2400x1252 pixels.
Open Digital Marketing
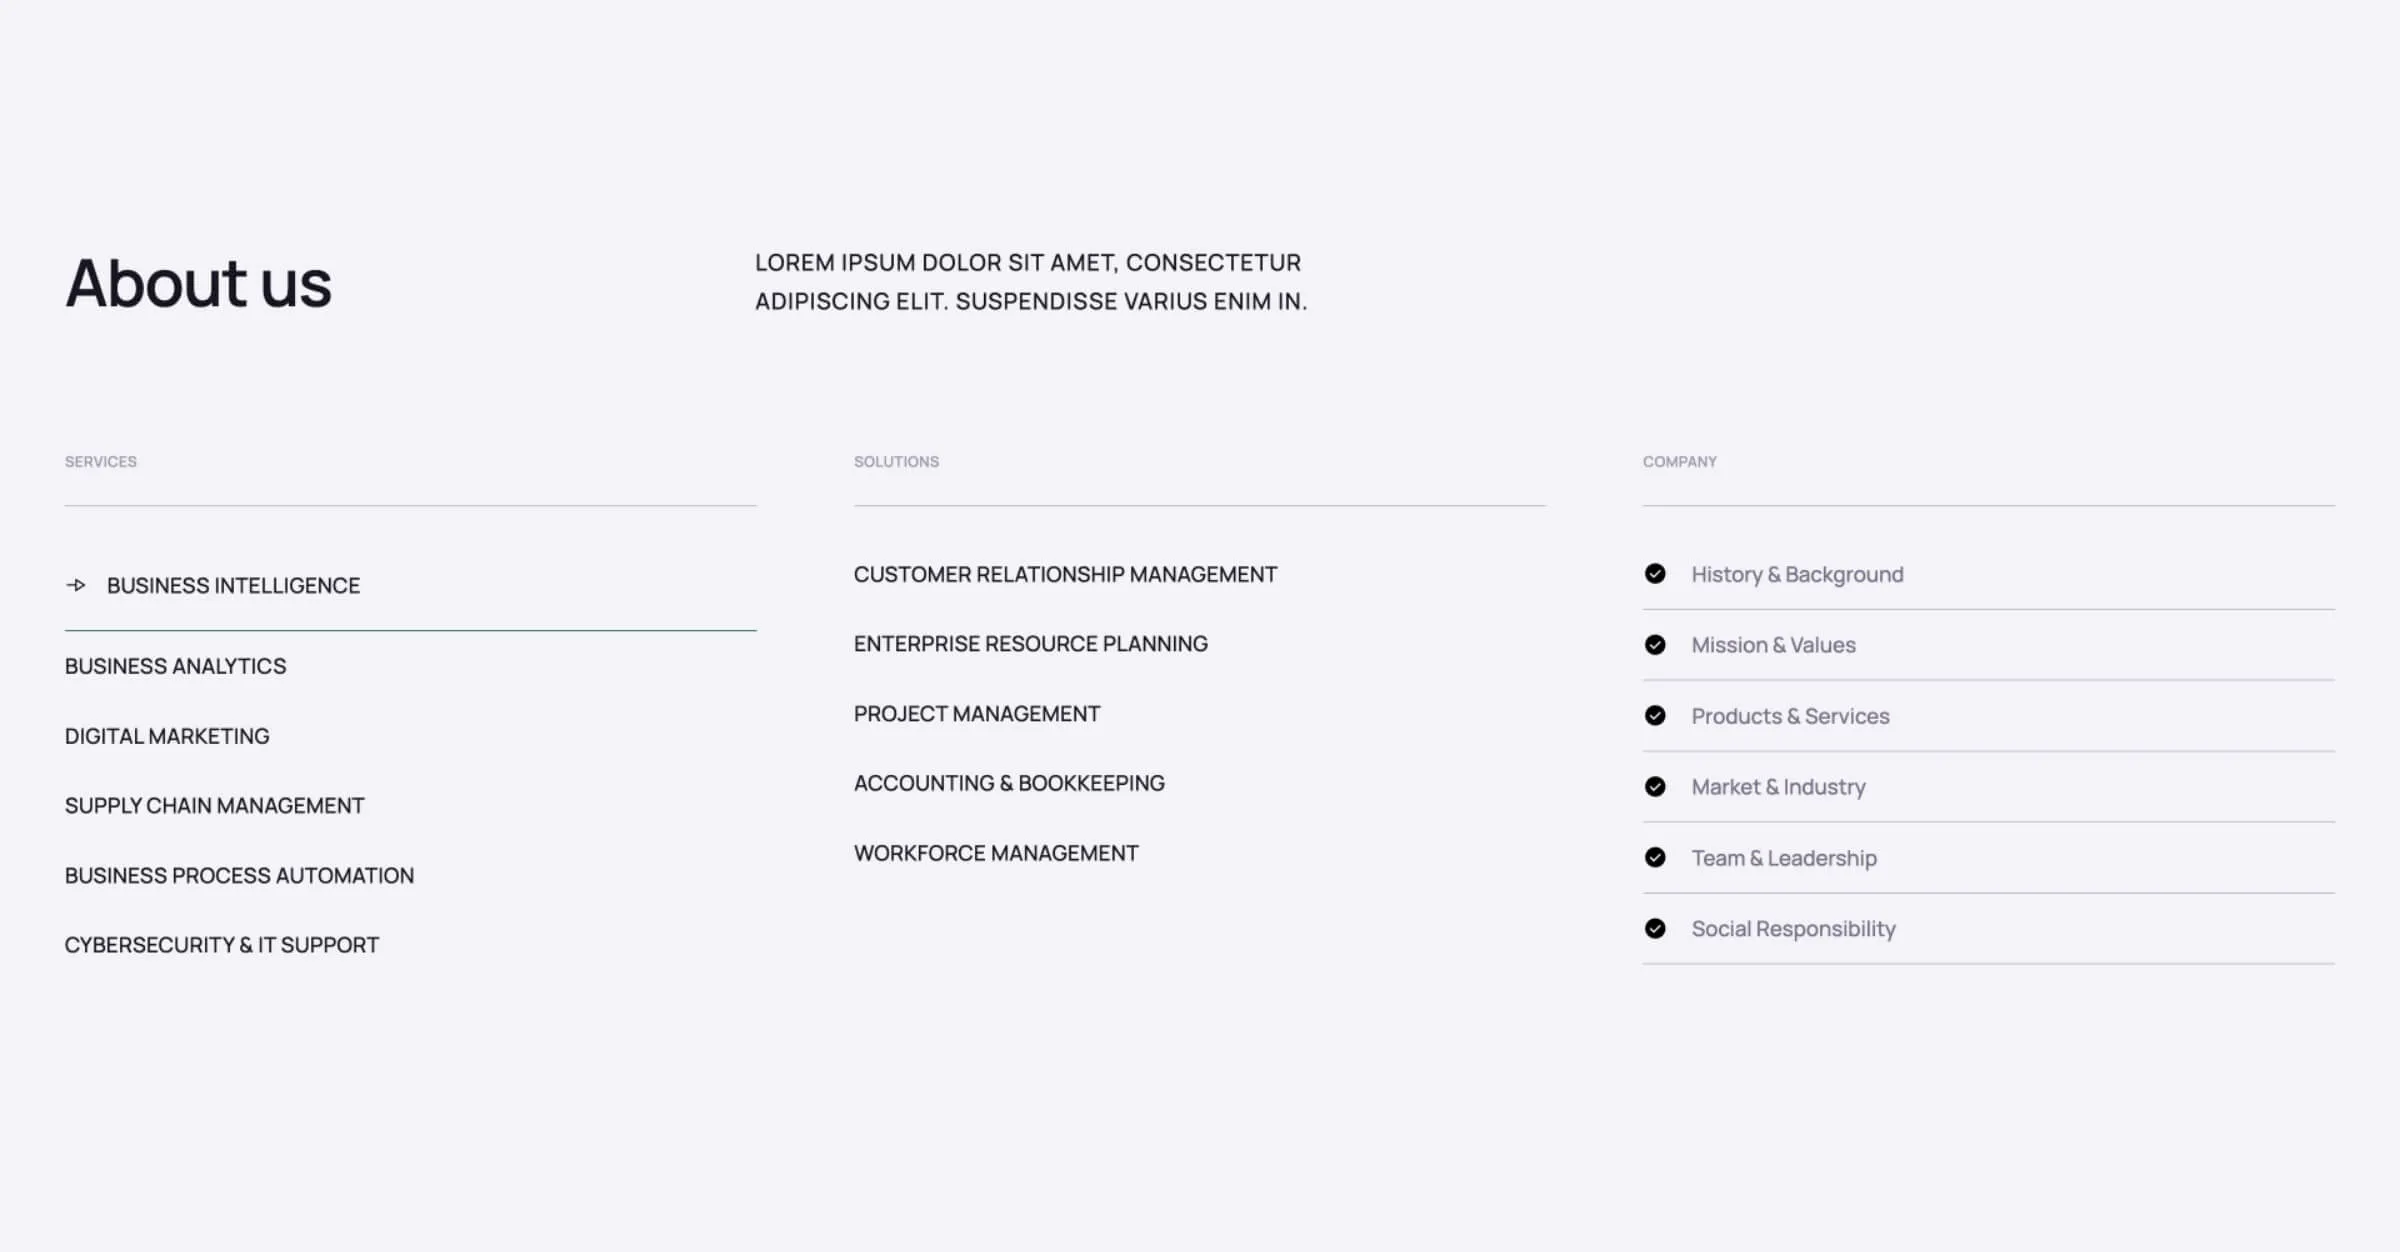coord(166,736)
